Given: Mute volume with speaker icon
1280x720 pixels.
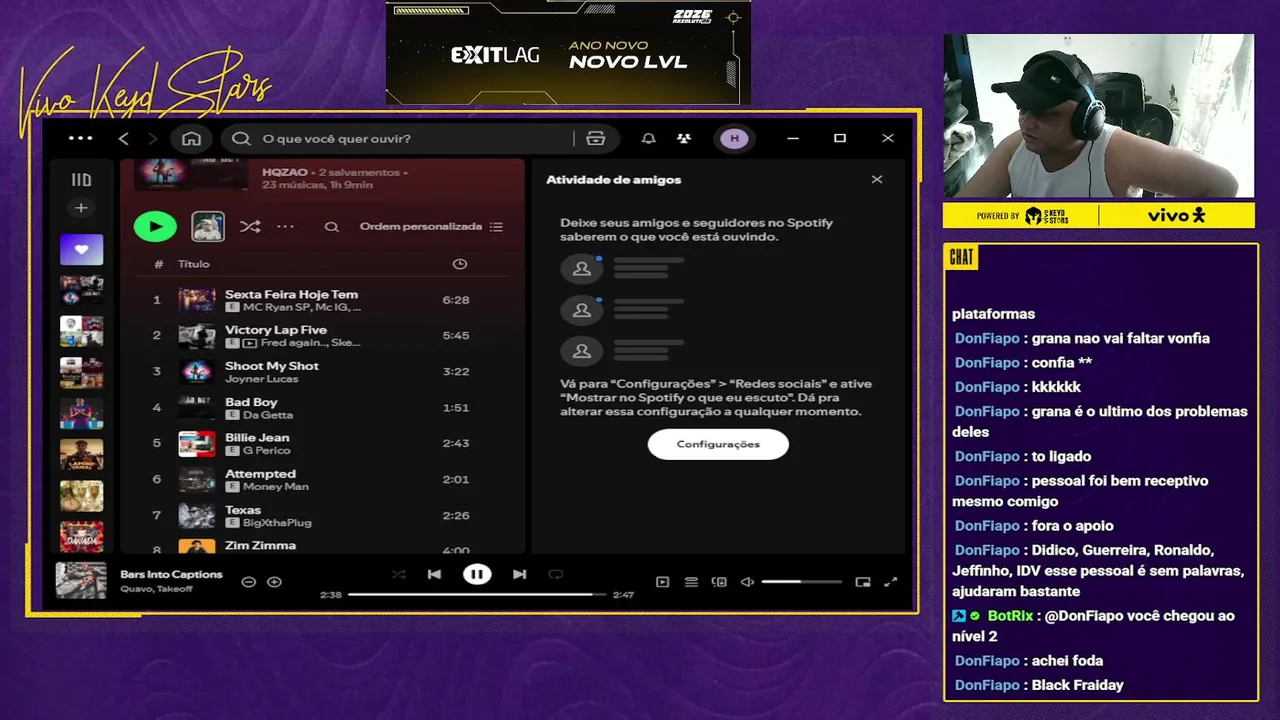Looking at the screenshot, I should tap(747, 582).
